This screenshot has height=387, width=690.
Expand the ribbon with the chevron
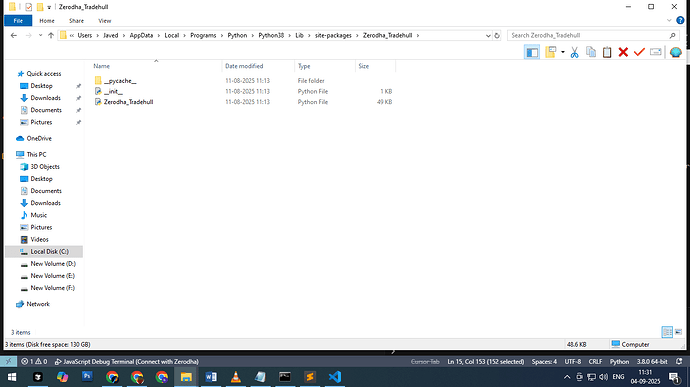[x=669, y=21]
